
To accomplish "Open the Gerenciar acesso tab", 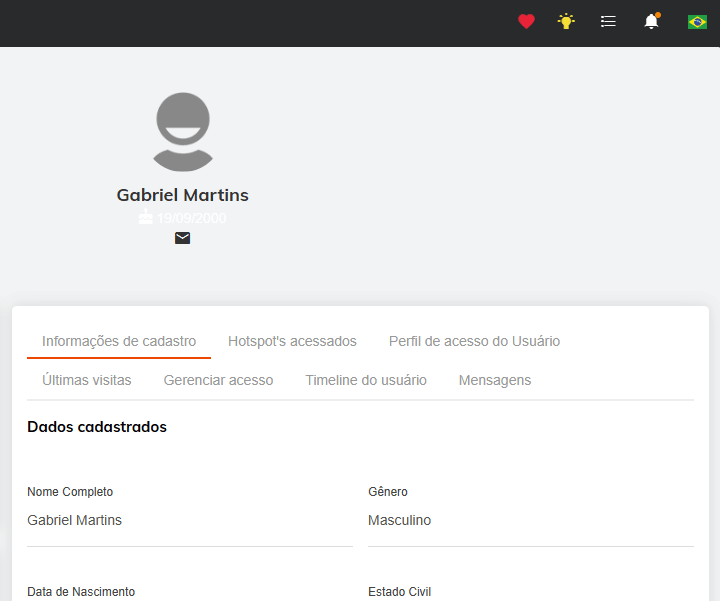I will point(218,380).
